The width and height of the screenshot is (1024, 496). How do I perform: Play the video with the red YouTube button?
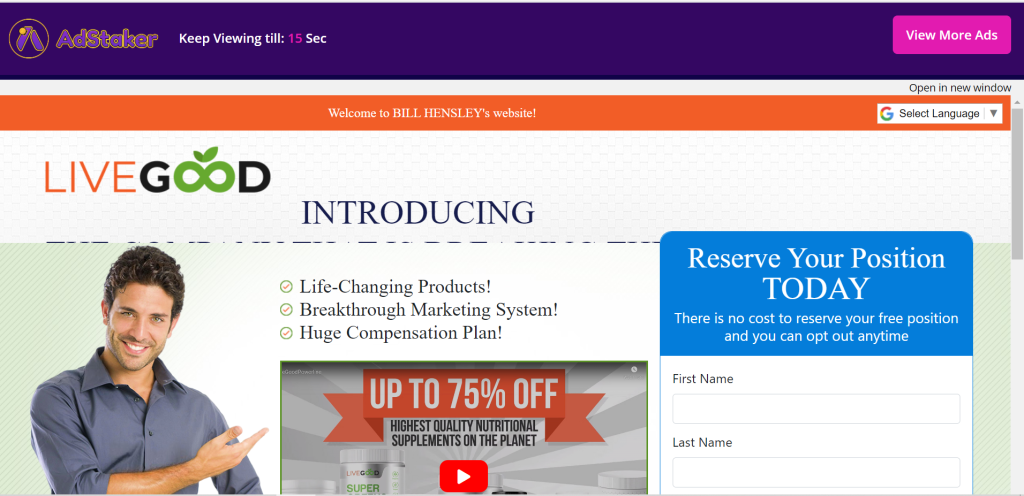pos(464,476)
